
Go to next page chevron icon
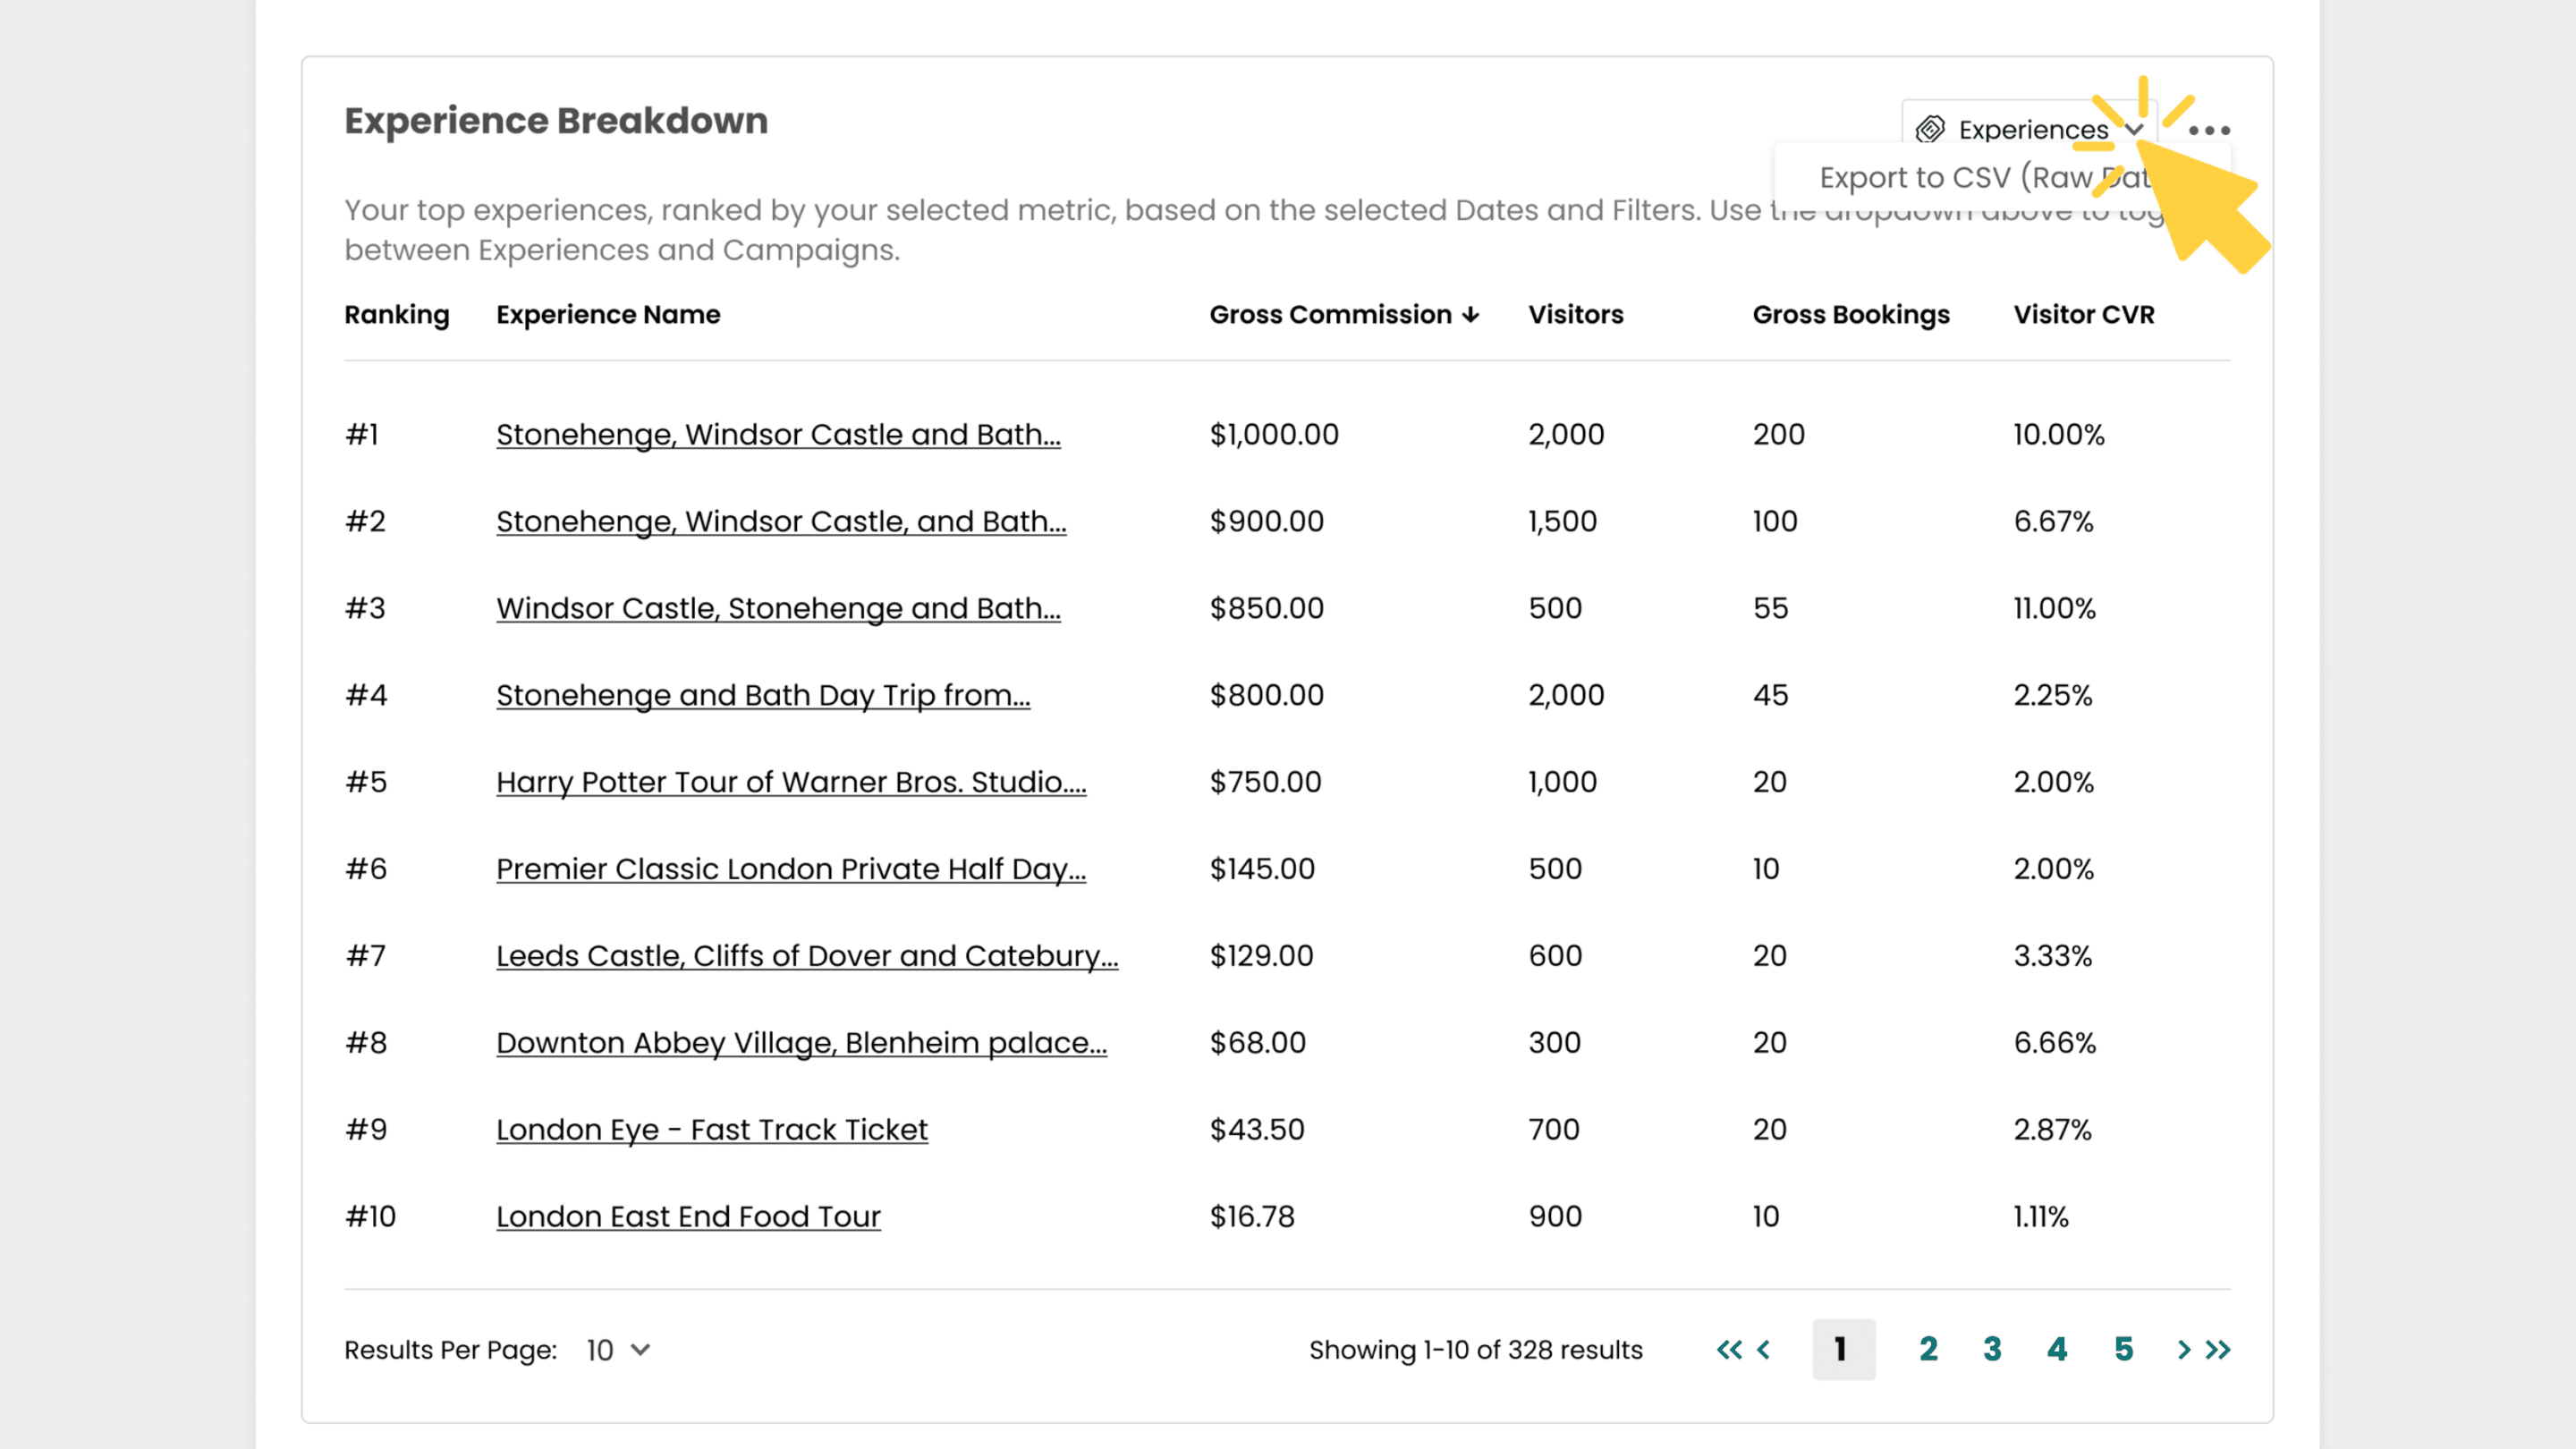click(2184, 1350)
